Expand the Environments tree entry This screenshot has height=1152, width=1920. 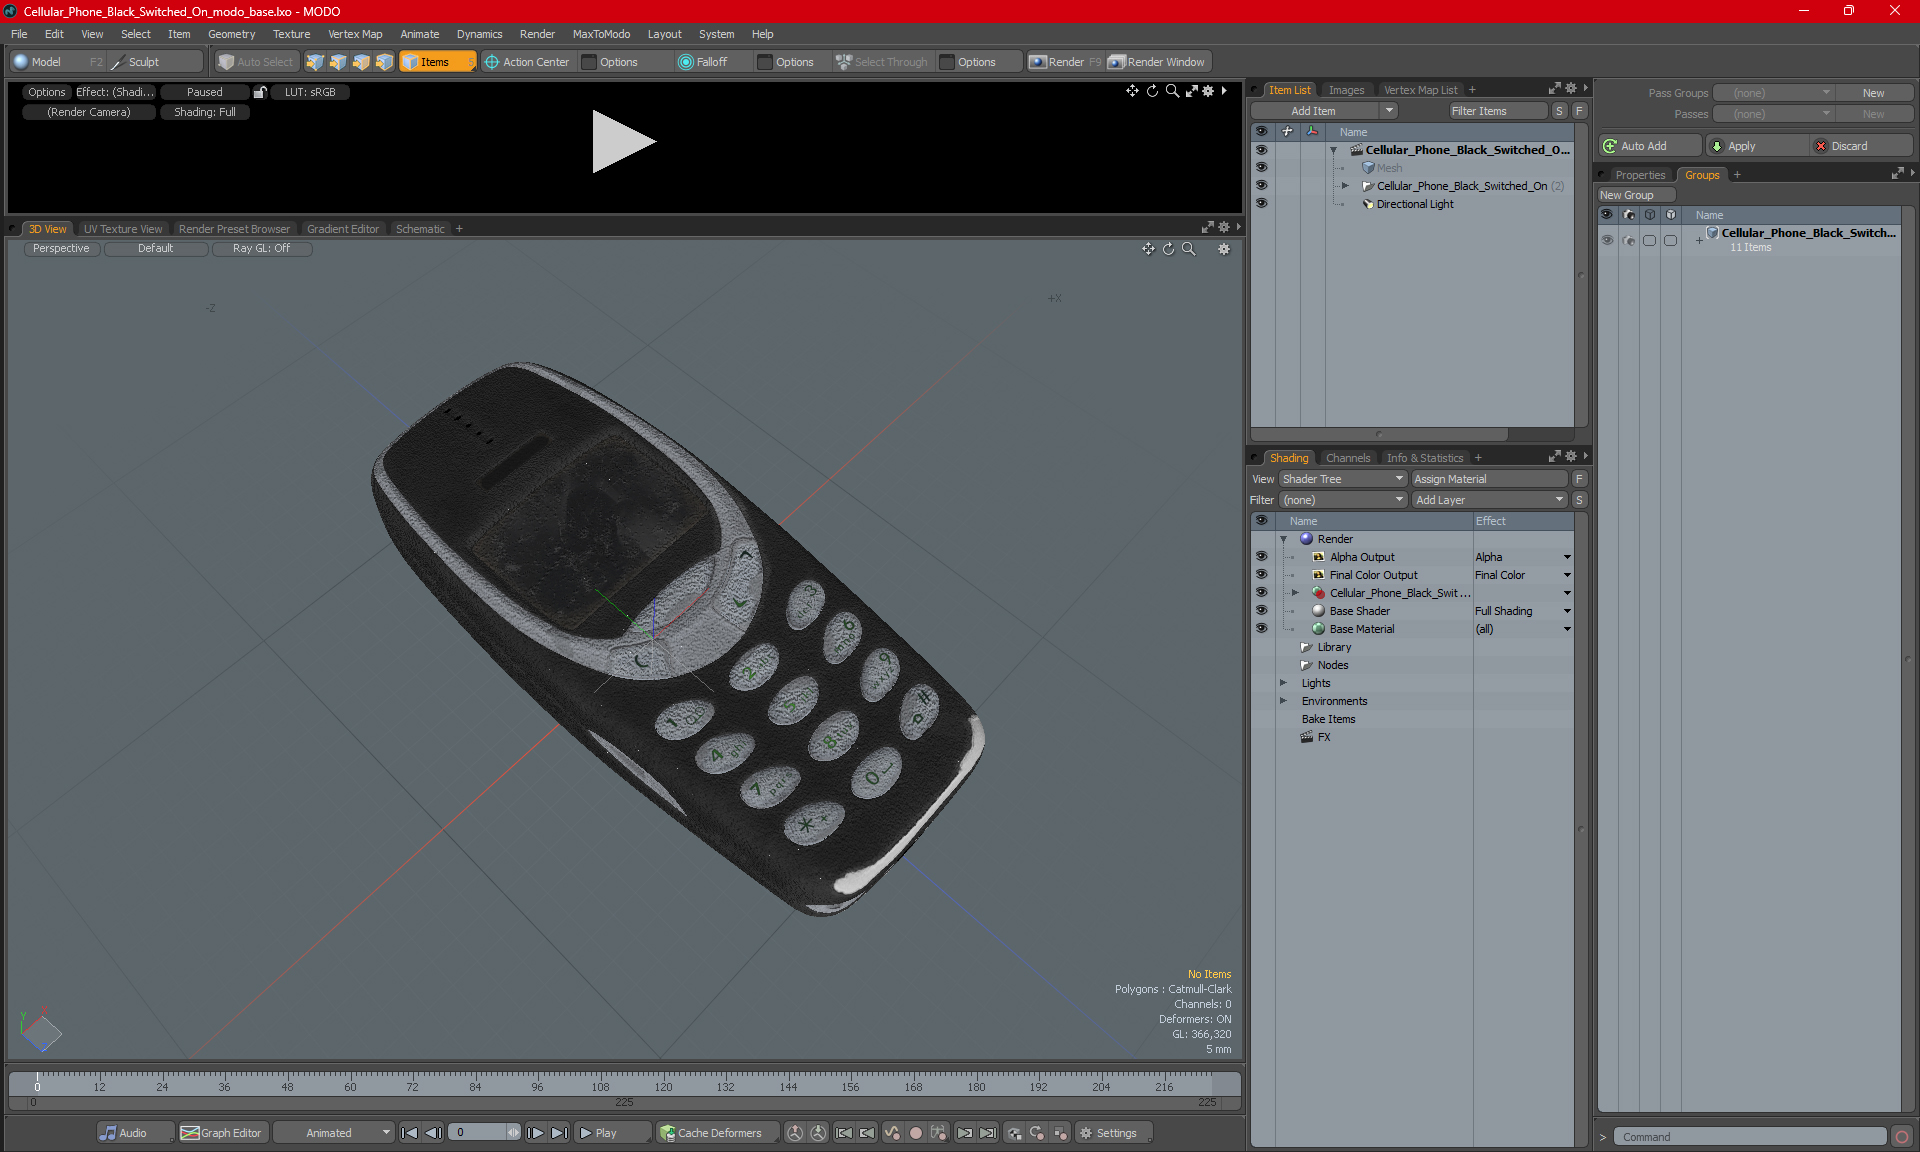pyautogui.click(x=1284, y=701)
